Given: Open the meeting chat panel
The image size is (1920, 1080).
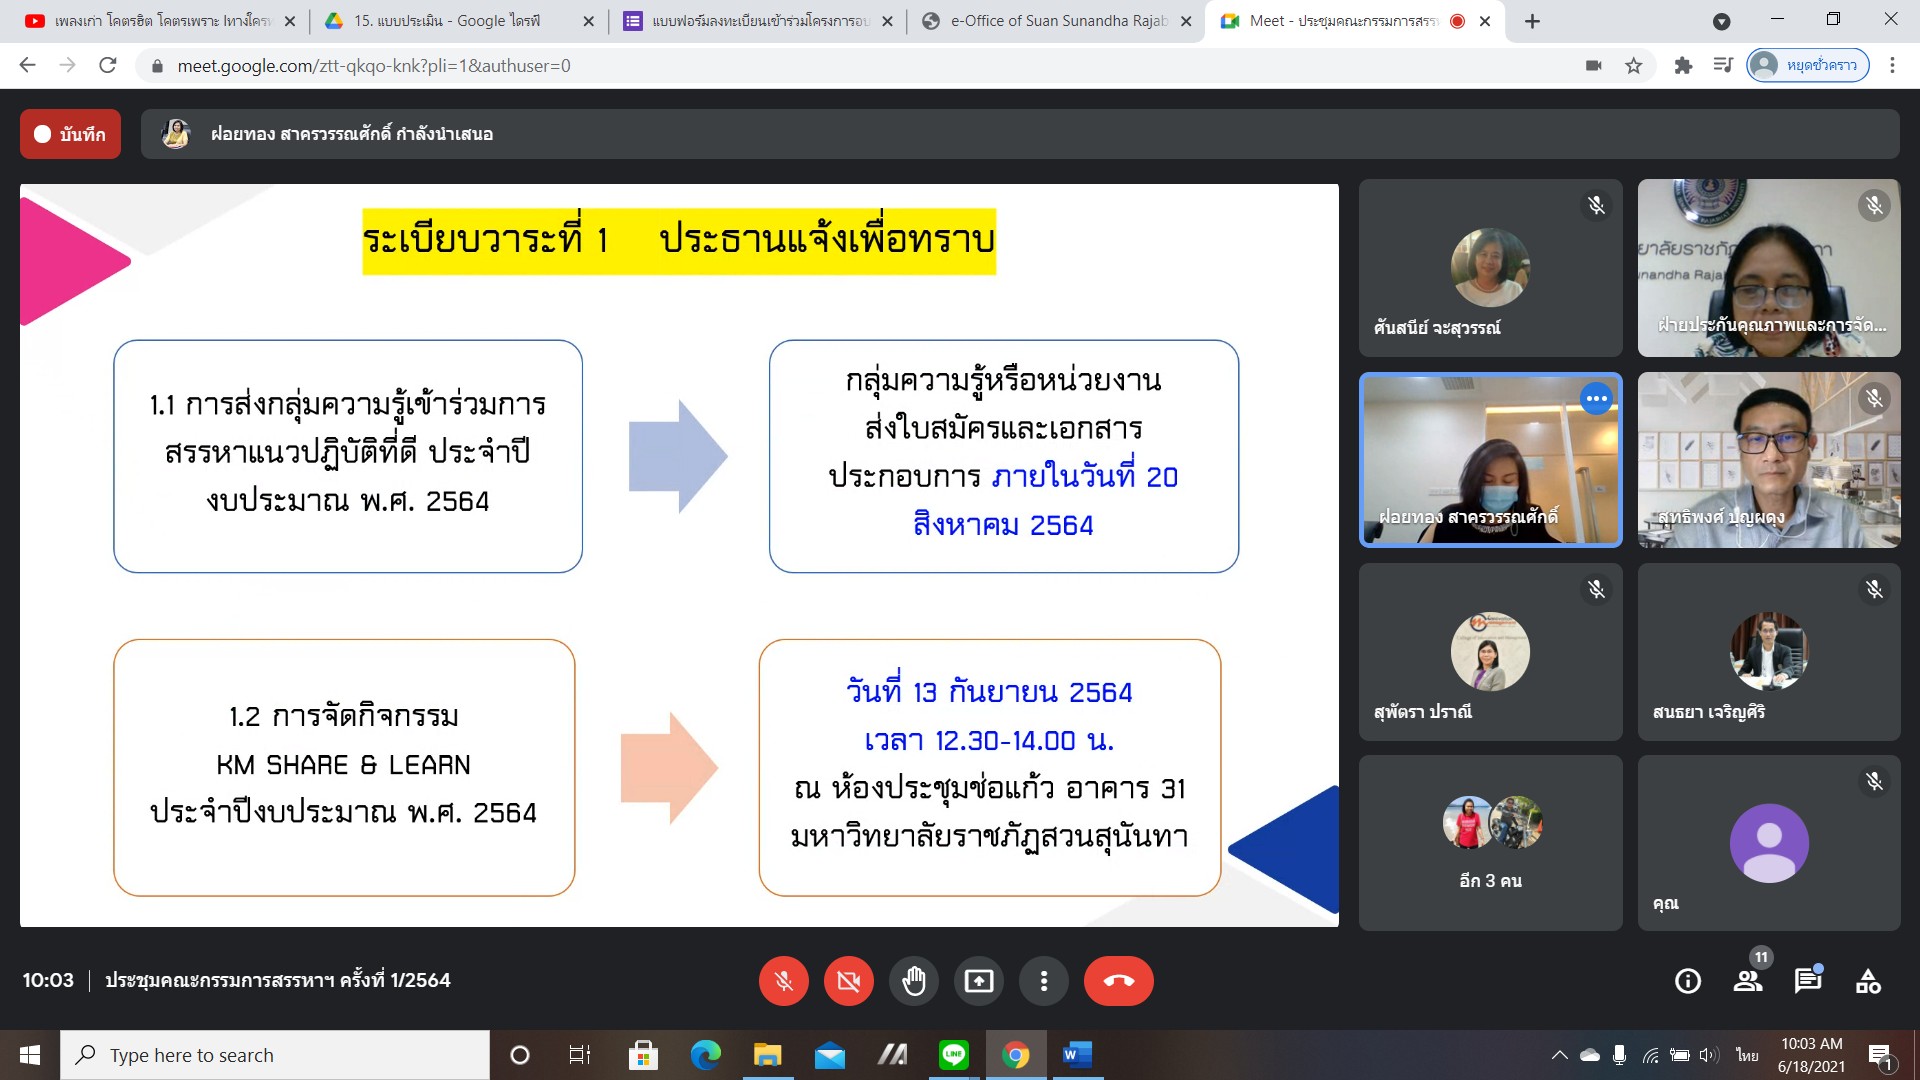Looking at the screenshot, I should pyautogui.click(x=1807, y=981).
